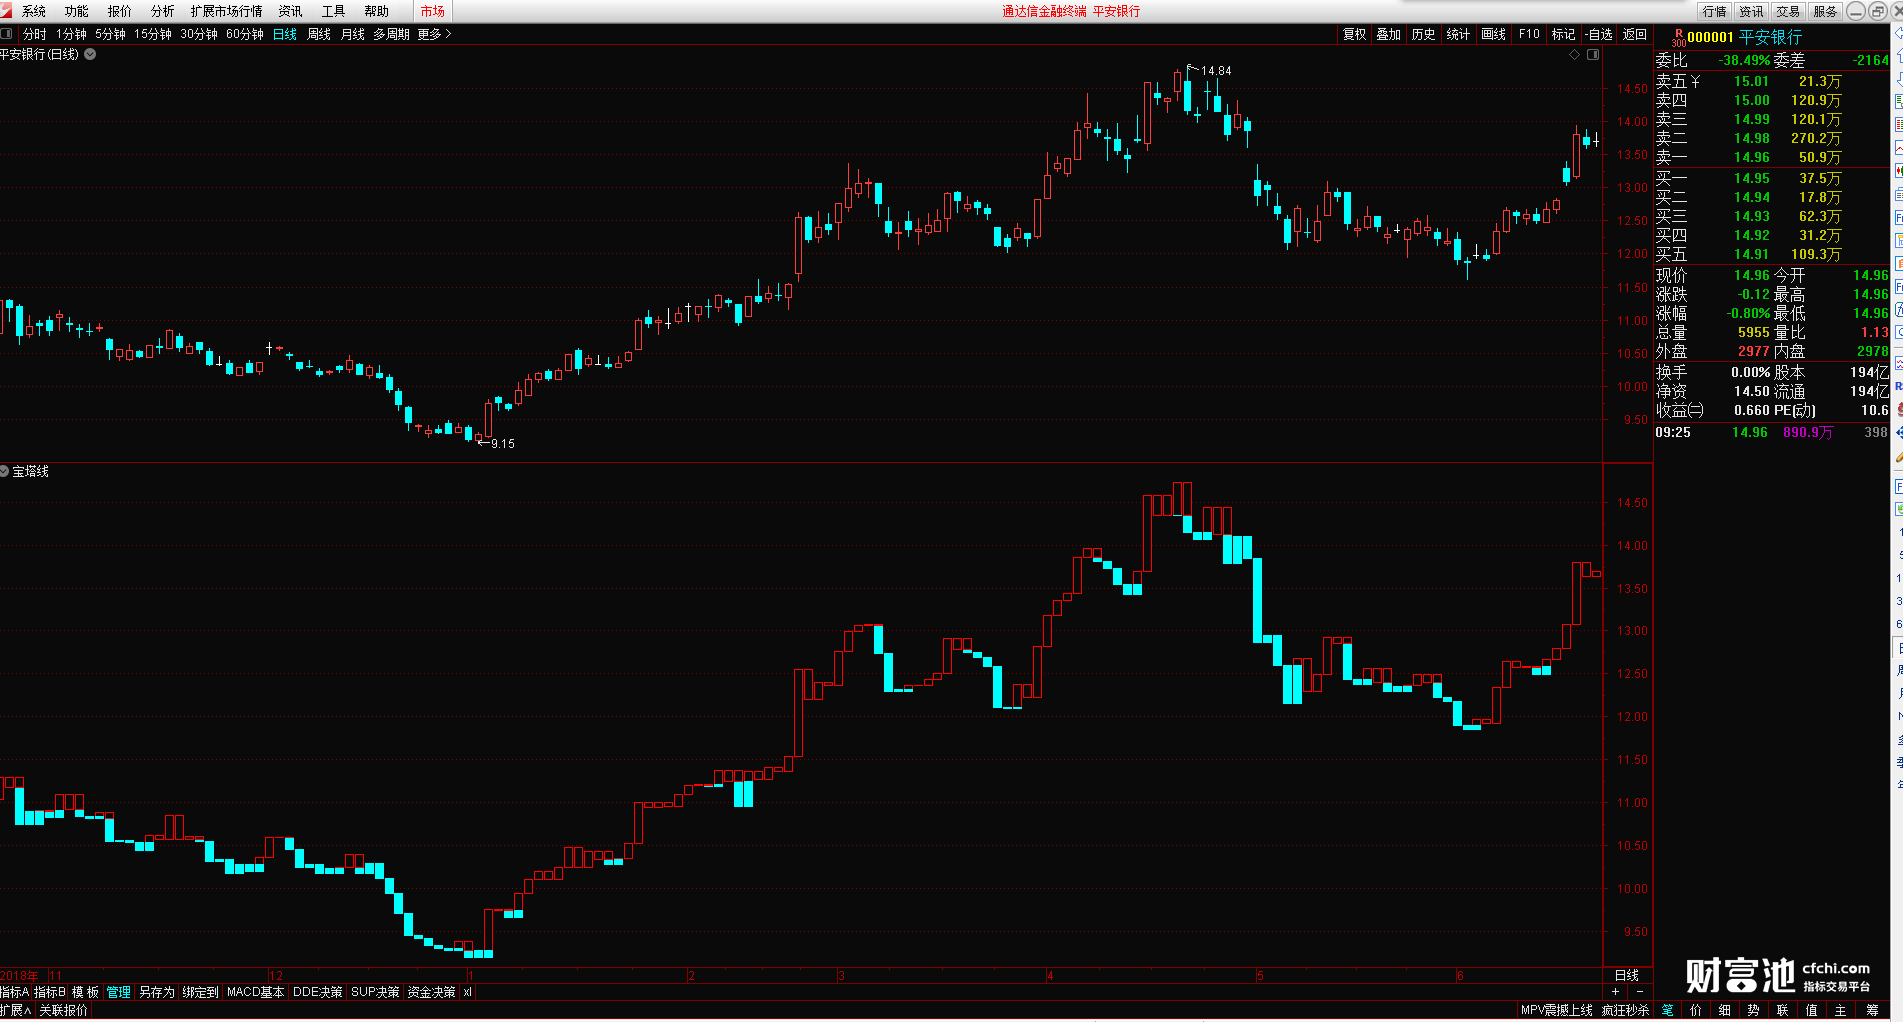Open the 功能 menu
The width and height of the screenshot is (1903, 1022).
point(77,11)
